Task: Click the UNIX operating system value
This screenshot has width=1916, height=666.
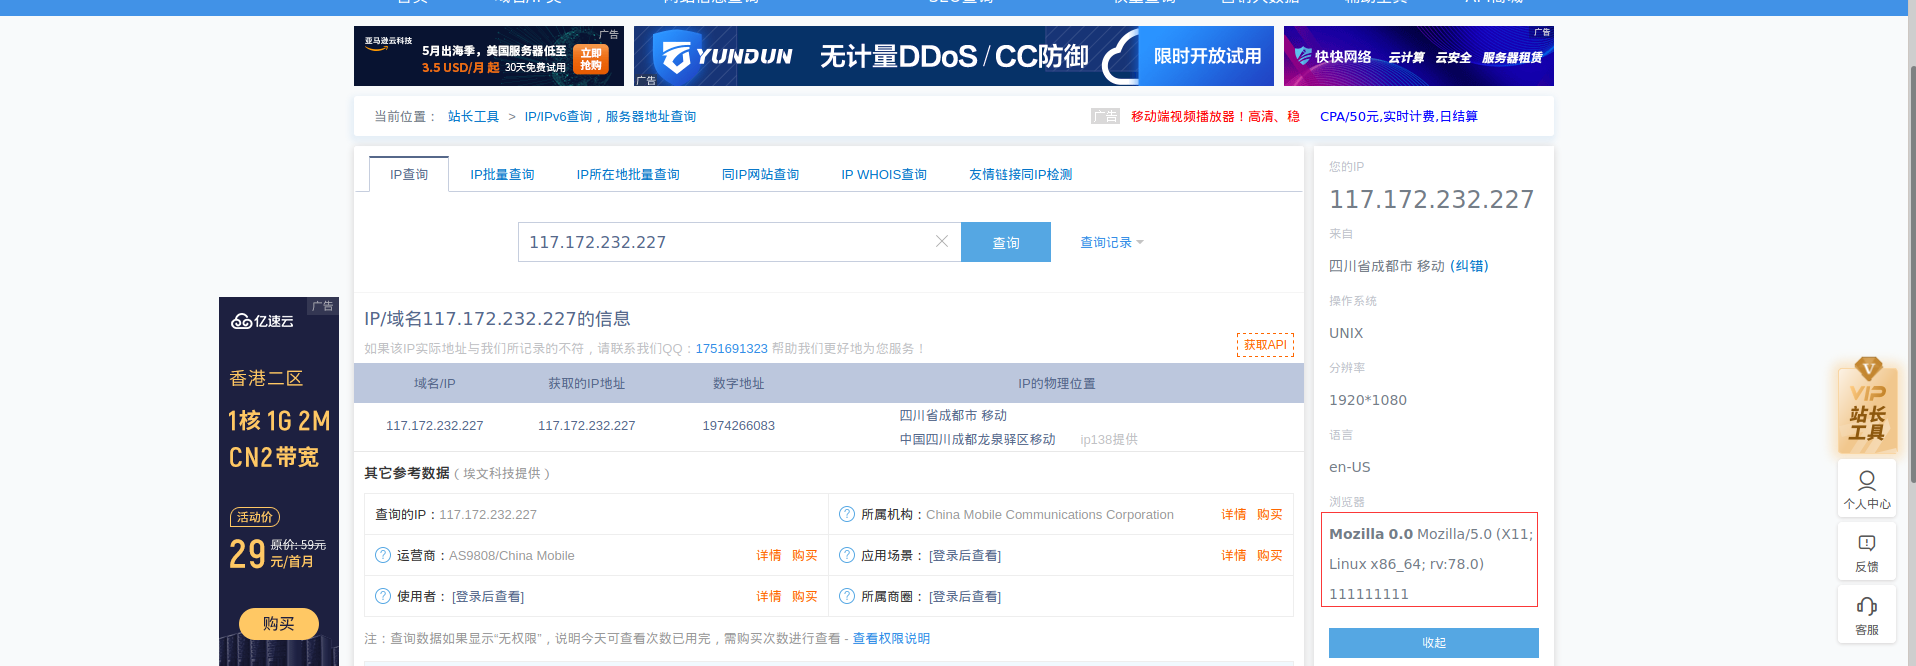Action: 1346,333
